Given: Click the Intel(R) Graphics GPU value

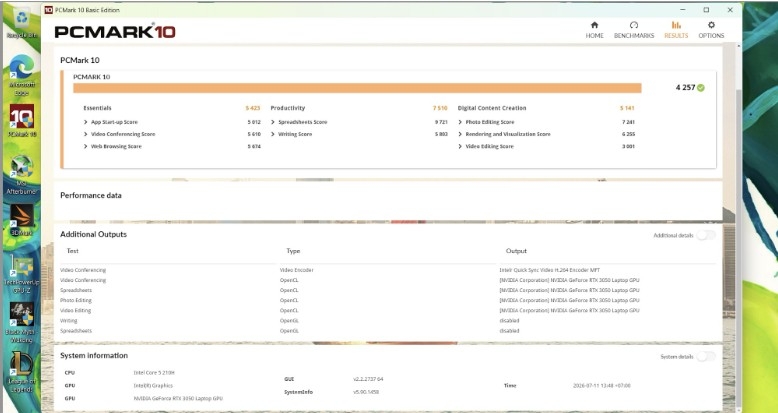Looking at the screenshot, I should (153, 386).
